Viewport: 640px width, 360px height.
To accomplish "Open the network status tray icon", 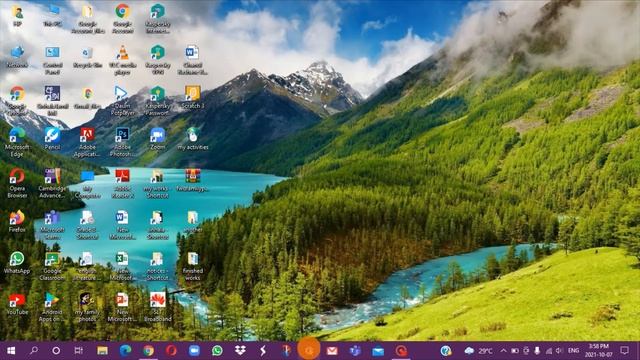I will (549, 351).
